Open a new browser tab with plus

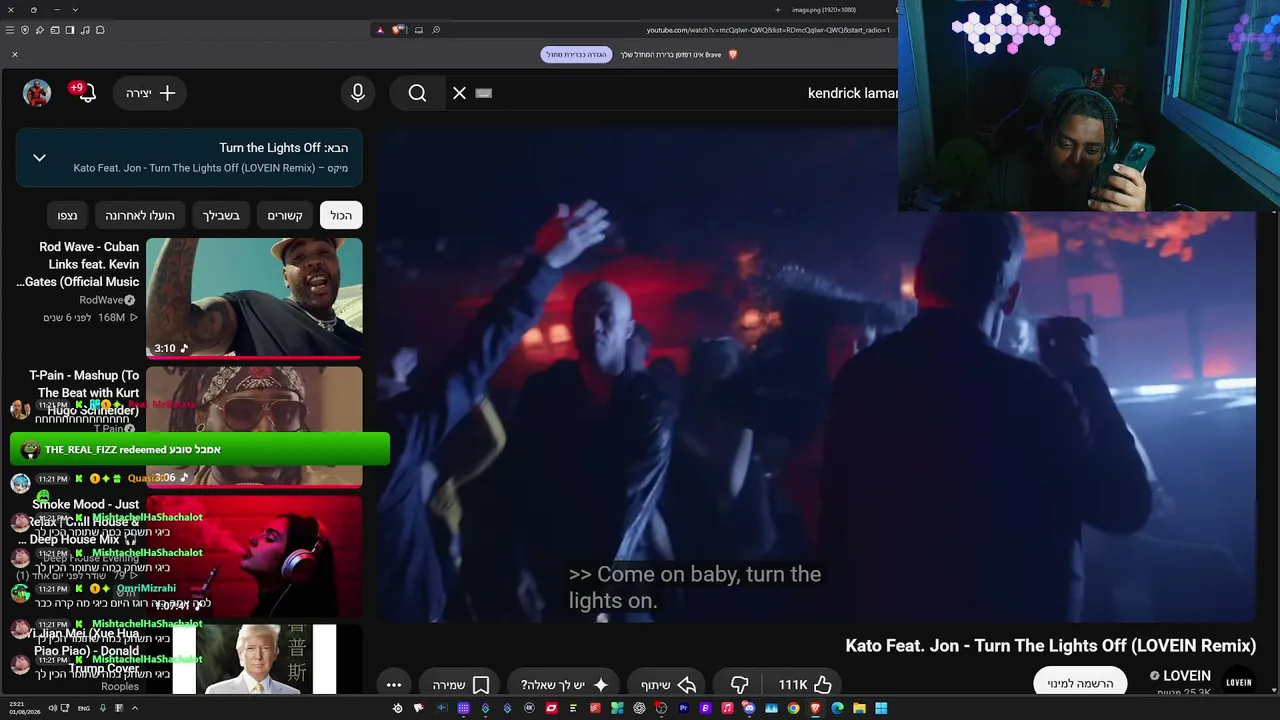(x=778, y=10)
